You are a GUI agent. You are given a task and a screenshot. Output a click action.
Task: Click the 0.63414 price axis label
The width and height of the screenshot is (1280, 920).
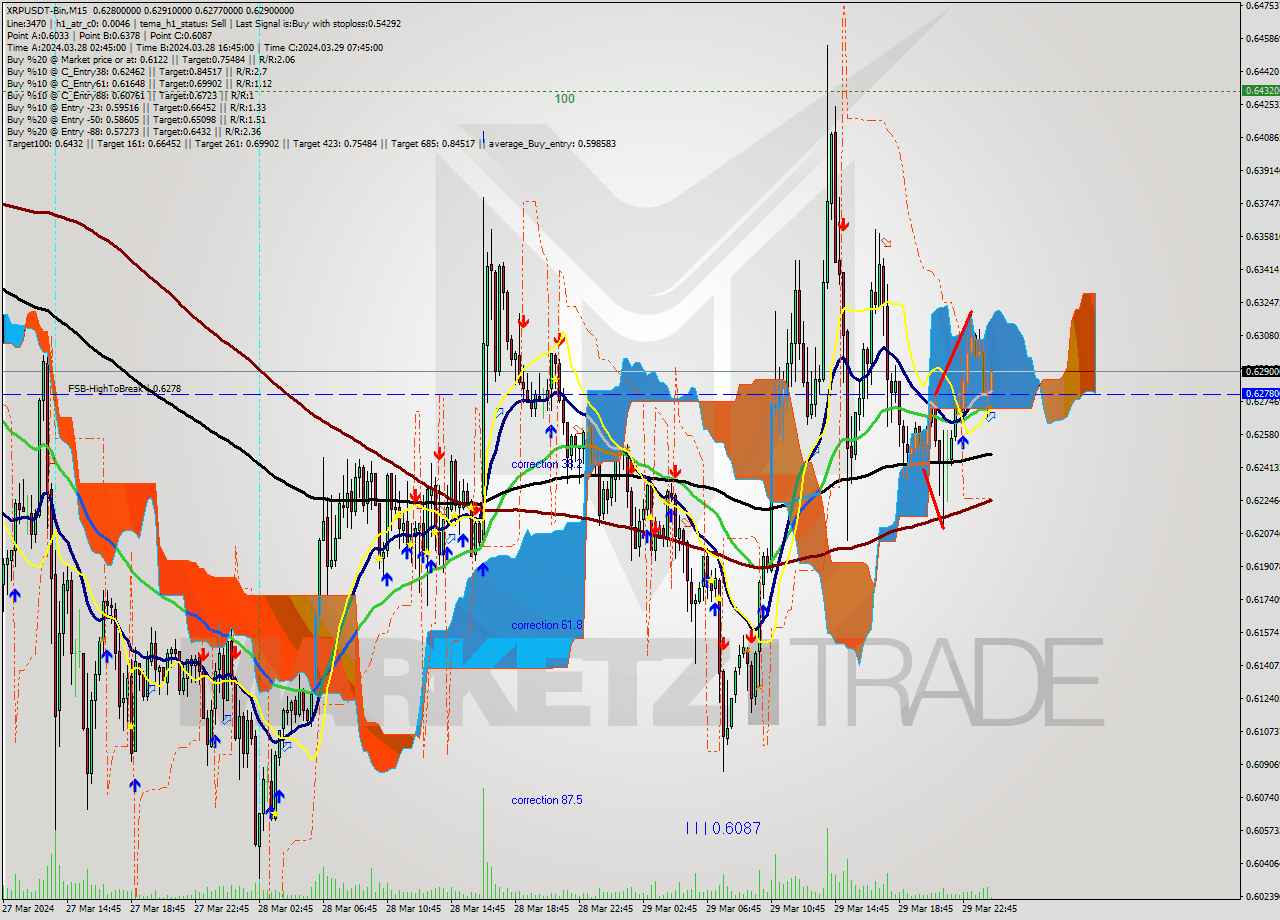pos(1262,270)
